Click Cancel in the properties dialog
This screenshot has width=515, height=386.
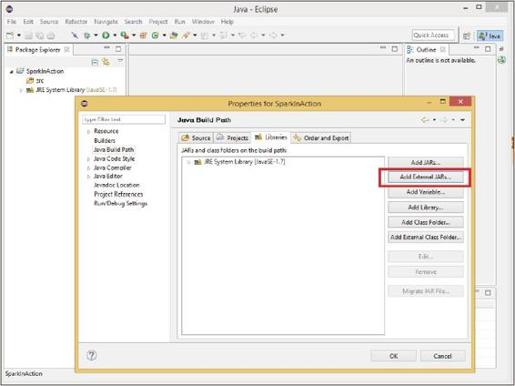(x=443, y=356)
